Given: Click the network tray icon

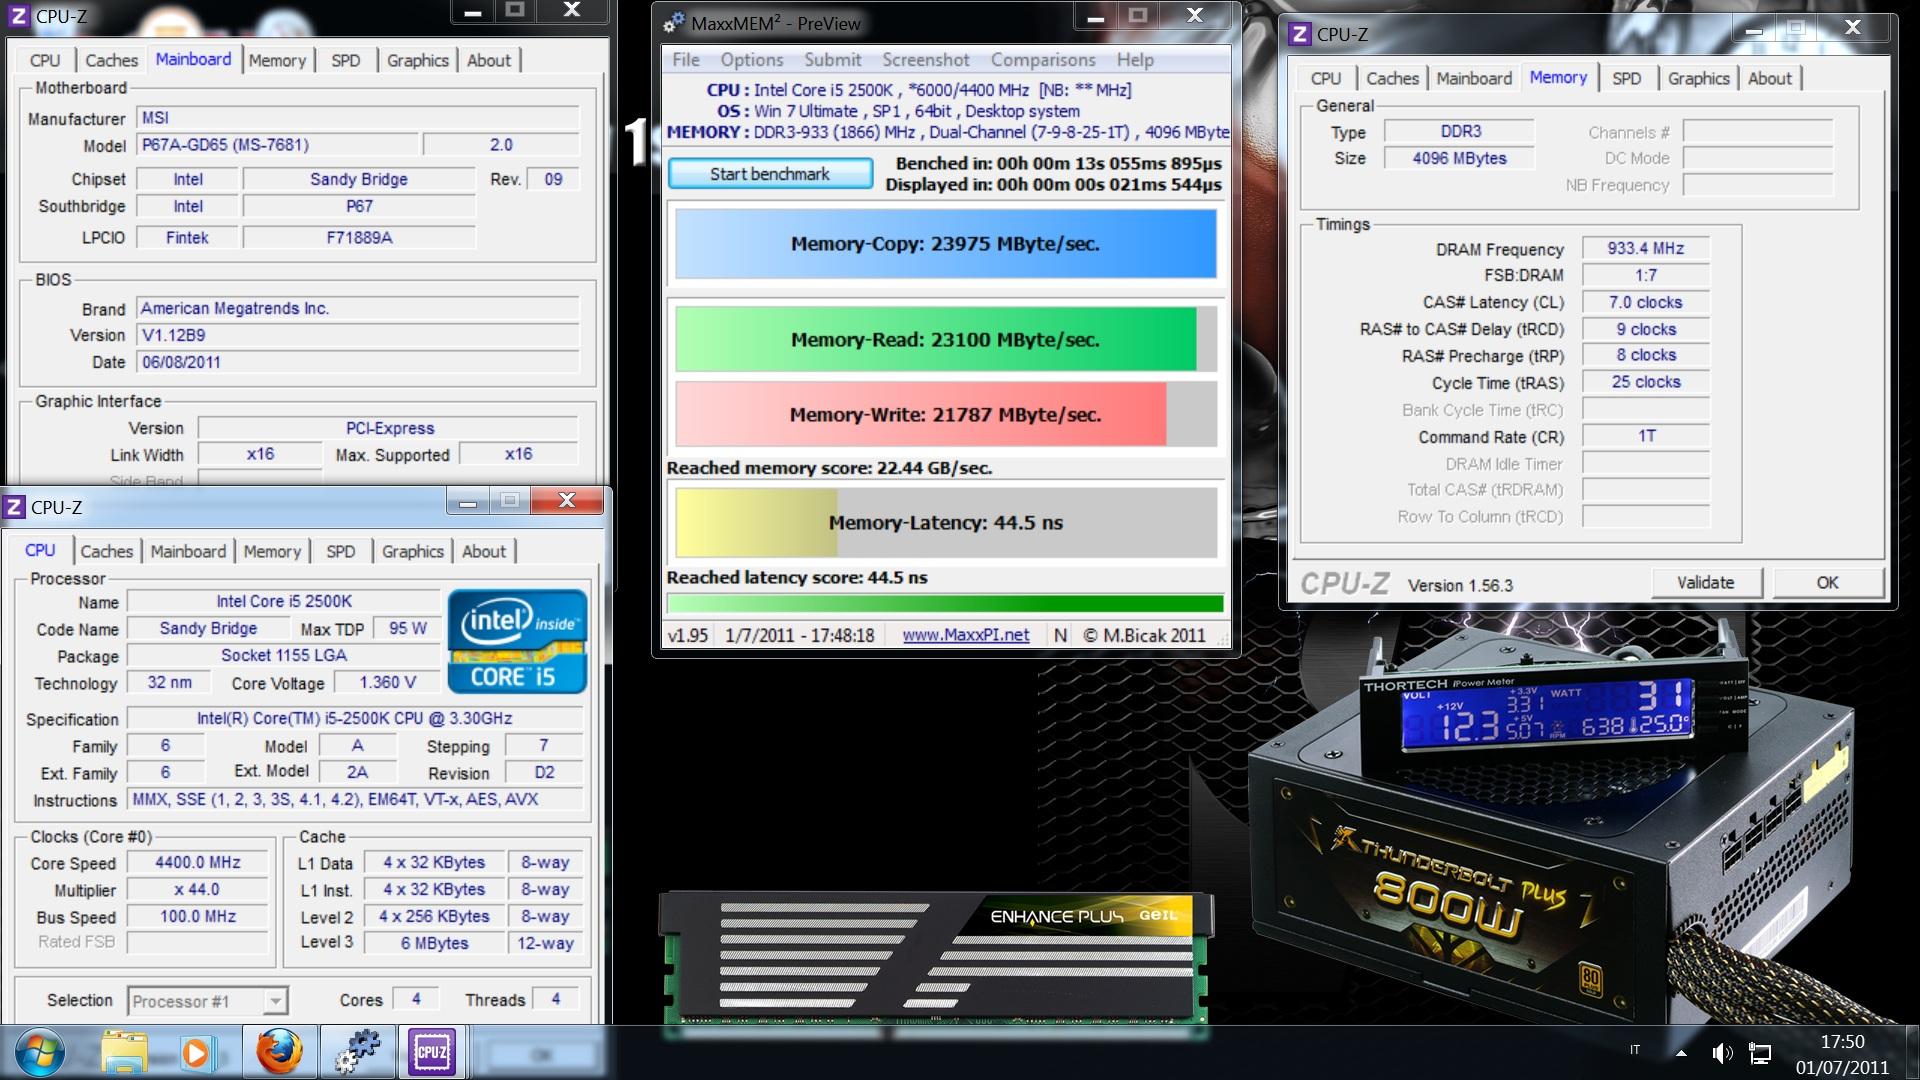Looking at the screenshot, I should click(x=1760, y=1053).
